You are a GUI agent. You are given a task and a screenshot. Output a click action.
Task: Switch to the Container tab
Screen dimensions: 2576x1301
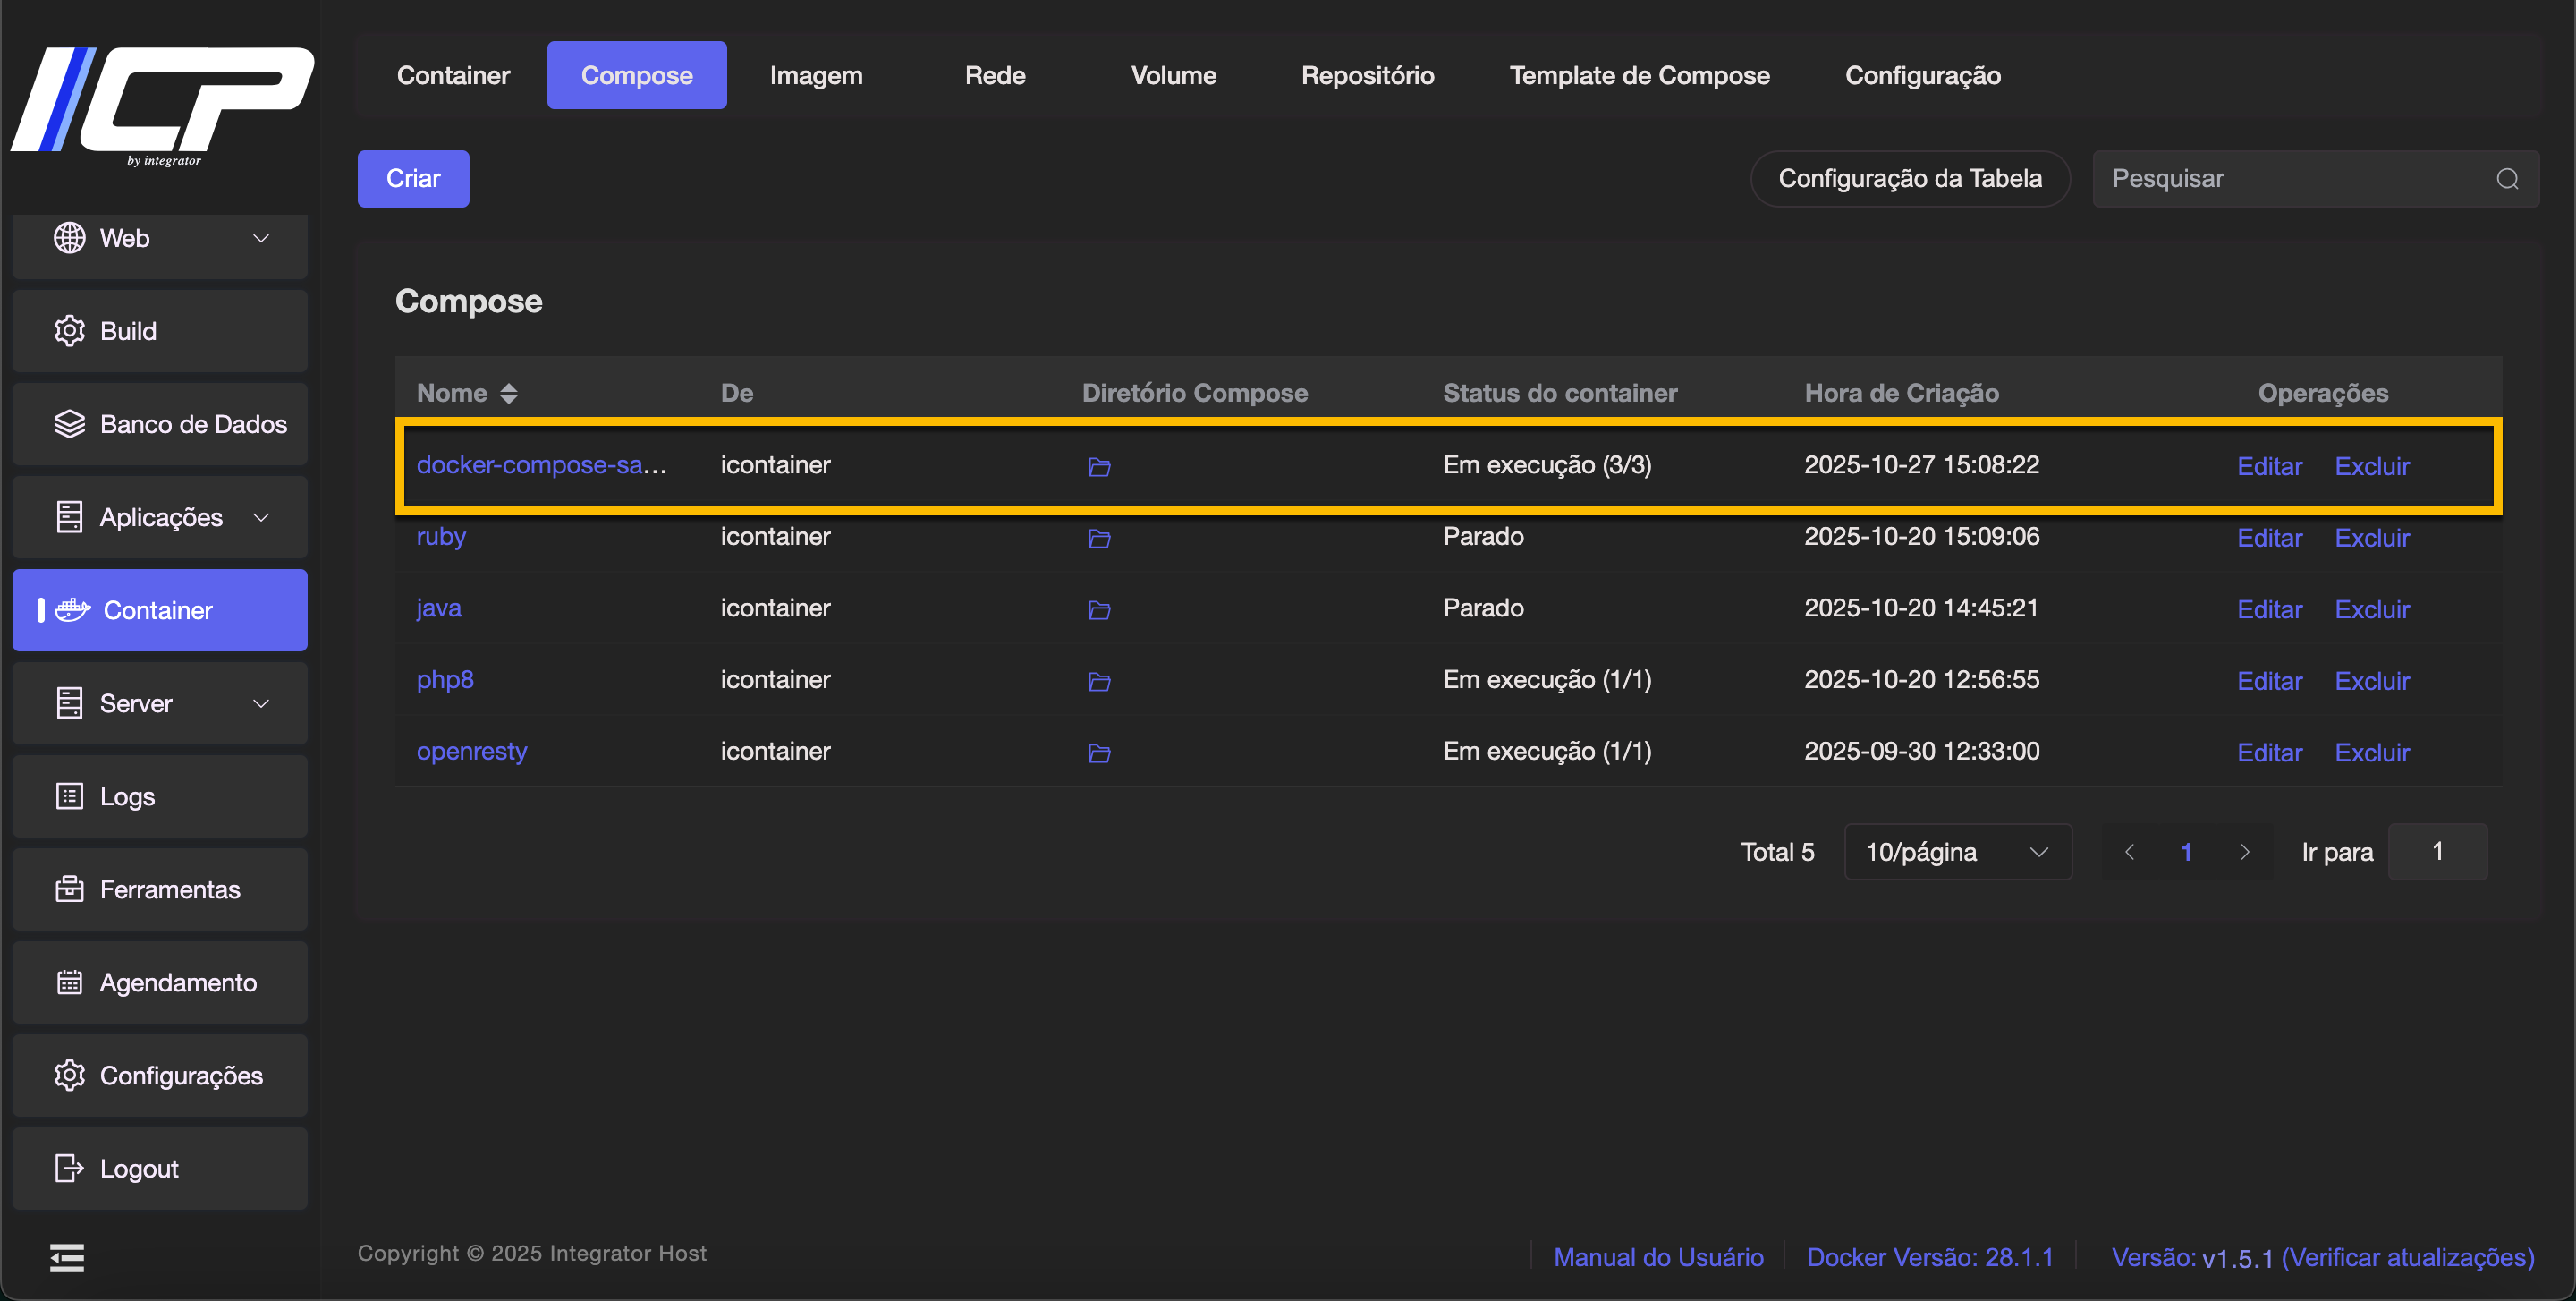tap(453, 75)
